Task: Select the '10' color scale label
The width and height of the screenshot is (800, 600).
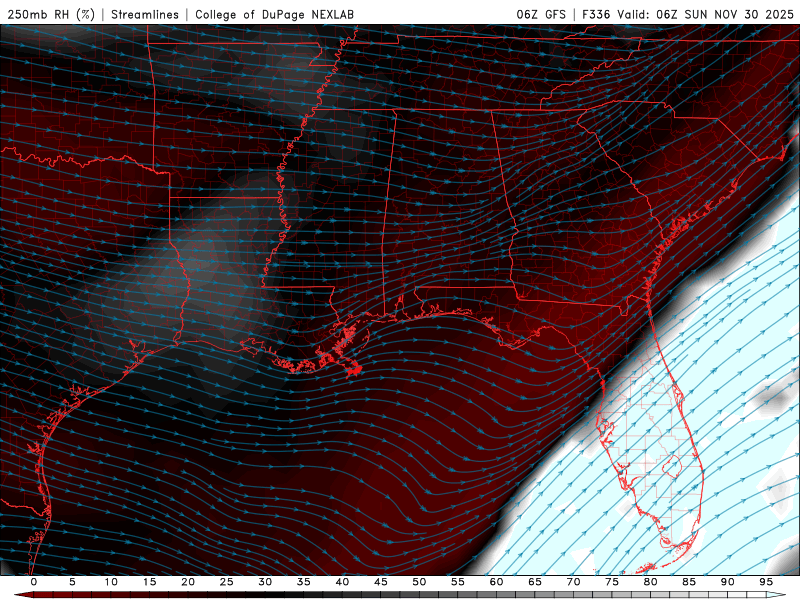Action: pos(111,582)
